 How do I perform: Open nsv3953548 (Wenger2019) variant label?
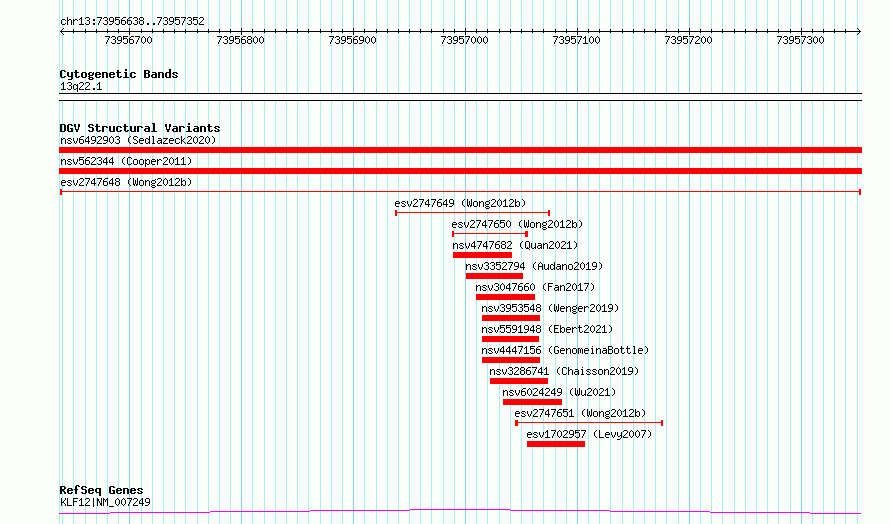[550, 308]
